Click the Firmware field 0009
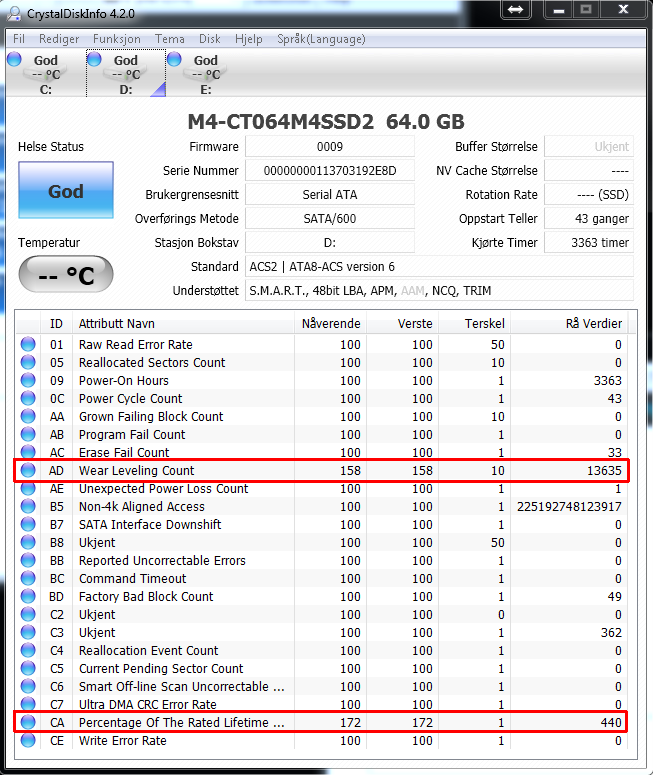The height and width of the screenshot is (775, 653). 330,147
